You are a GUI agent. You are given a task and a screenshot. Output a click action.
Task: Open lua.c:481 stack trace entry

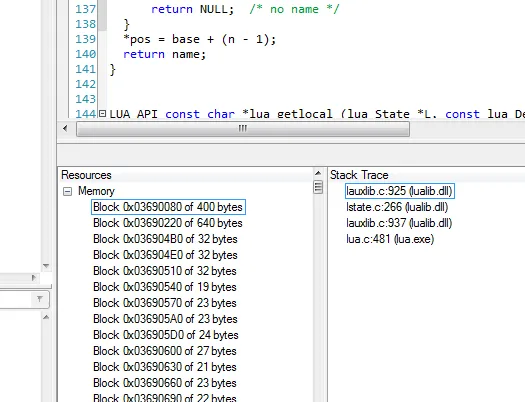pos(390,239)
